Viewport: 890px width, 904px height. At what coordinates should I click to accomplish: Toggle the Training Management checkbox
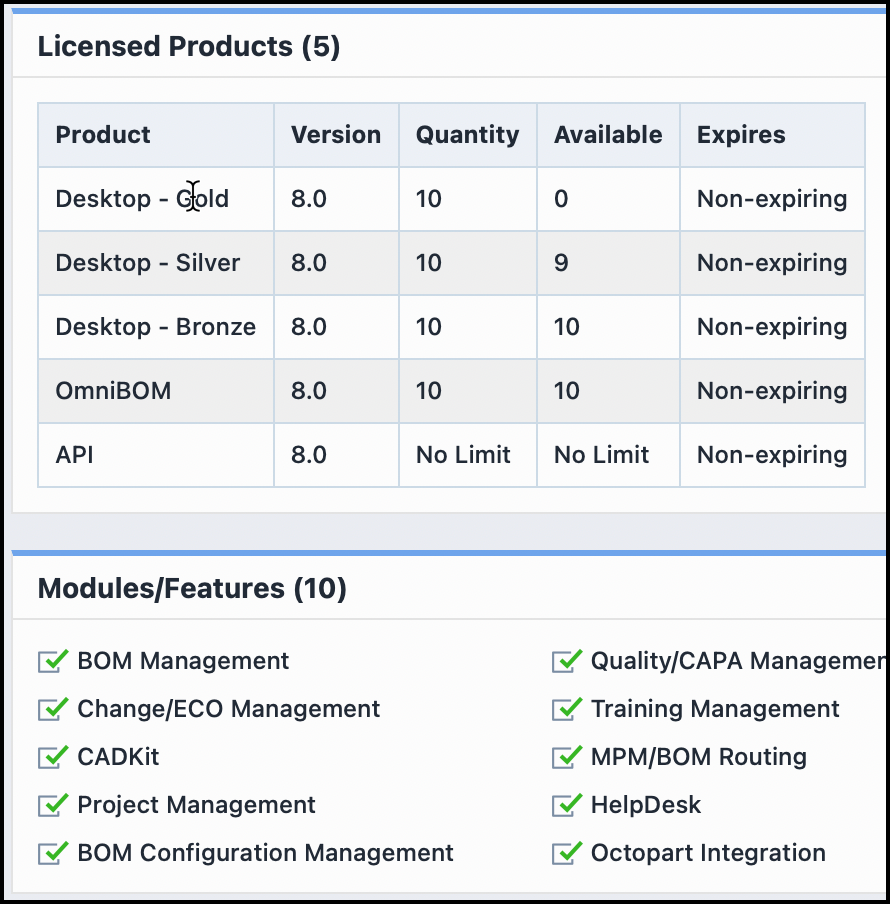(x=567, y=709)
